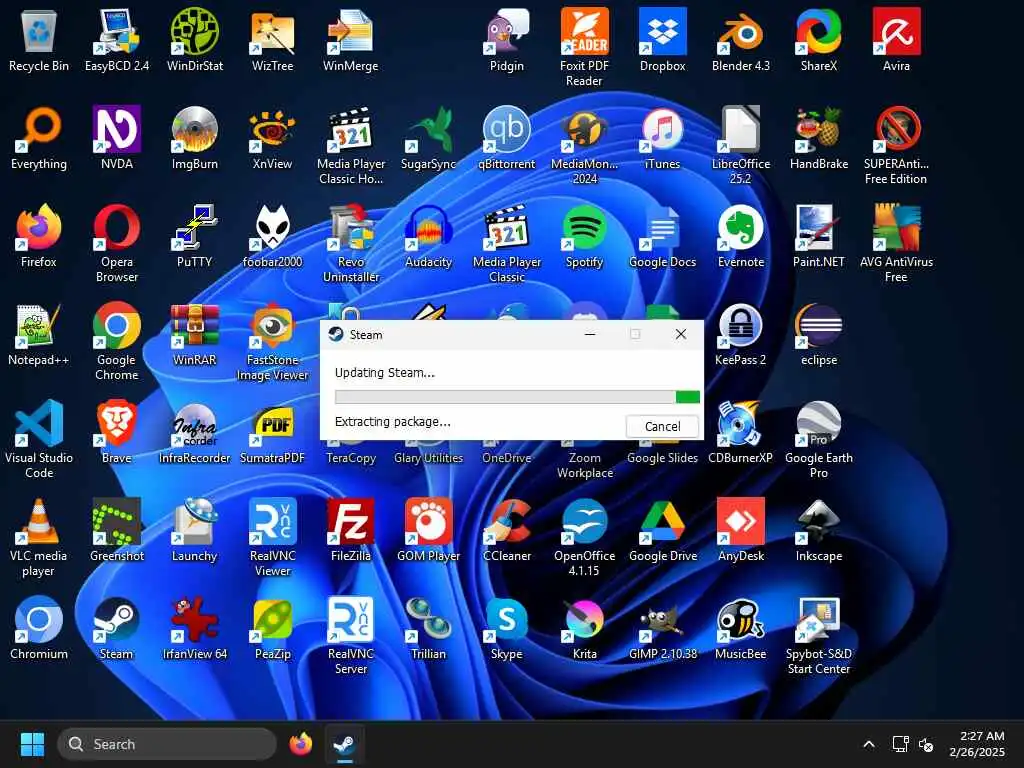The image size is (1024, 768).
Task: Select the MusicBee desktop icon
Action: click(741, 628)
